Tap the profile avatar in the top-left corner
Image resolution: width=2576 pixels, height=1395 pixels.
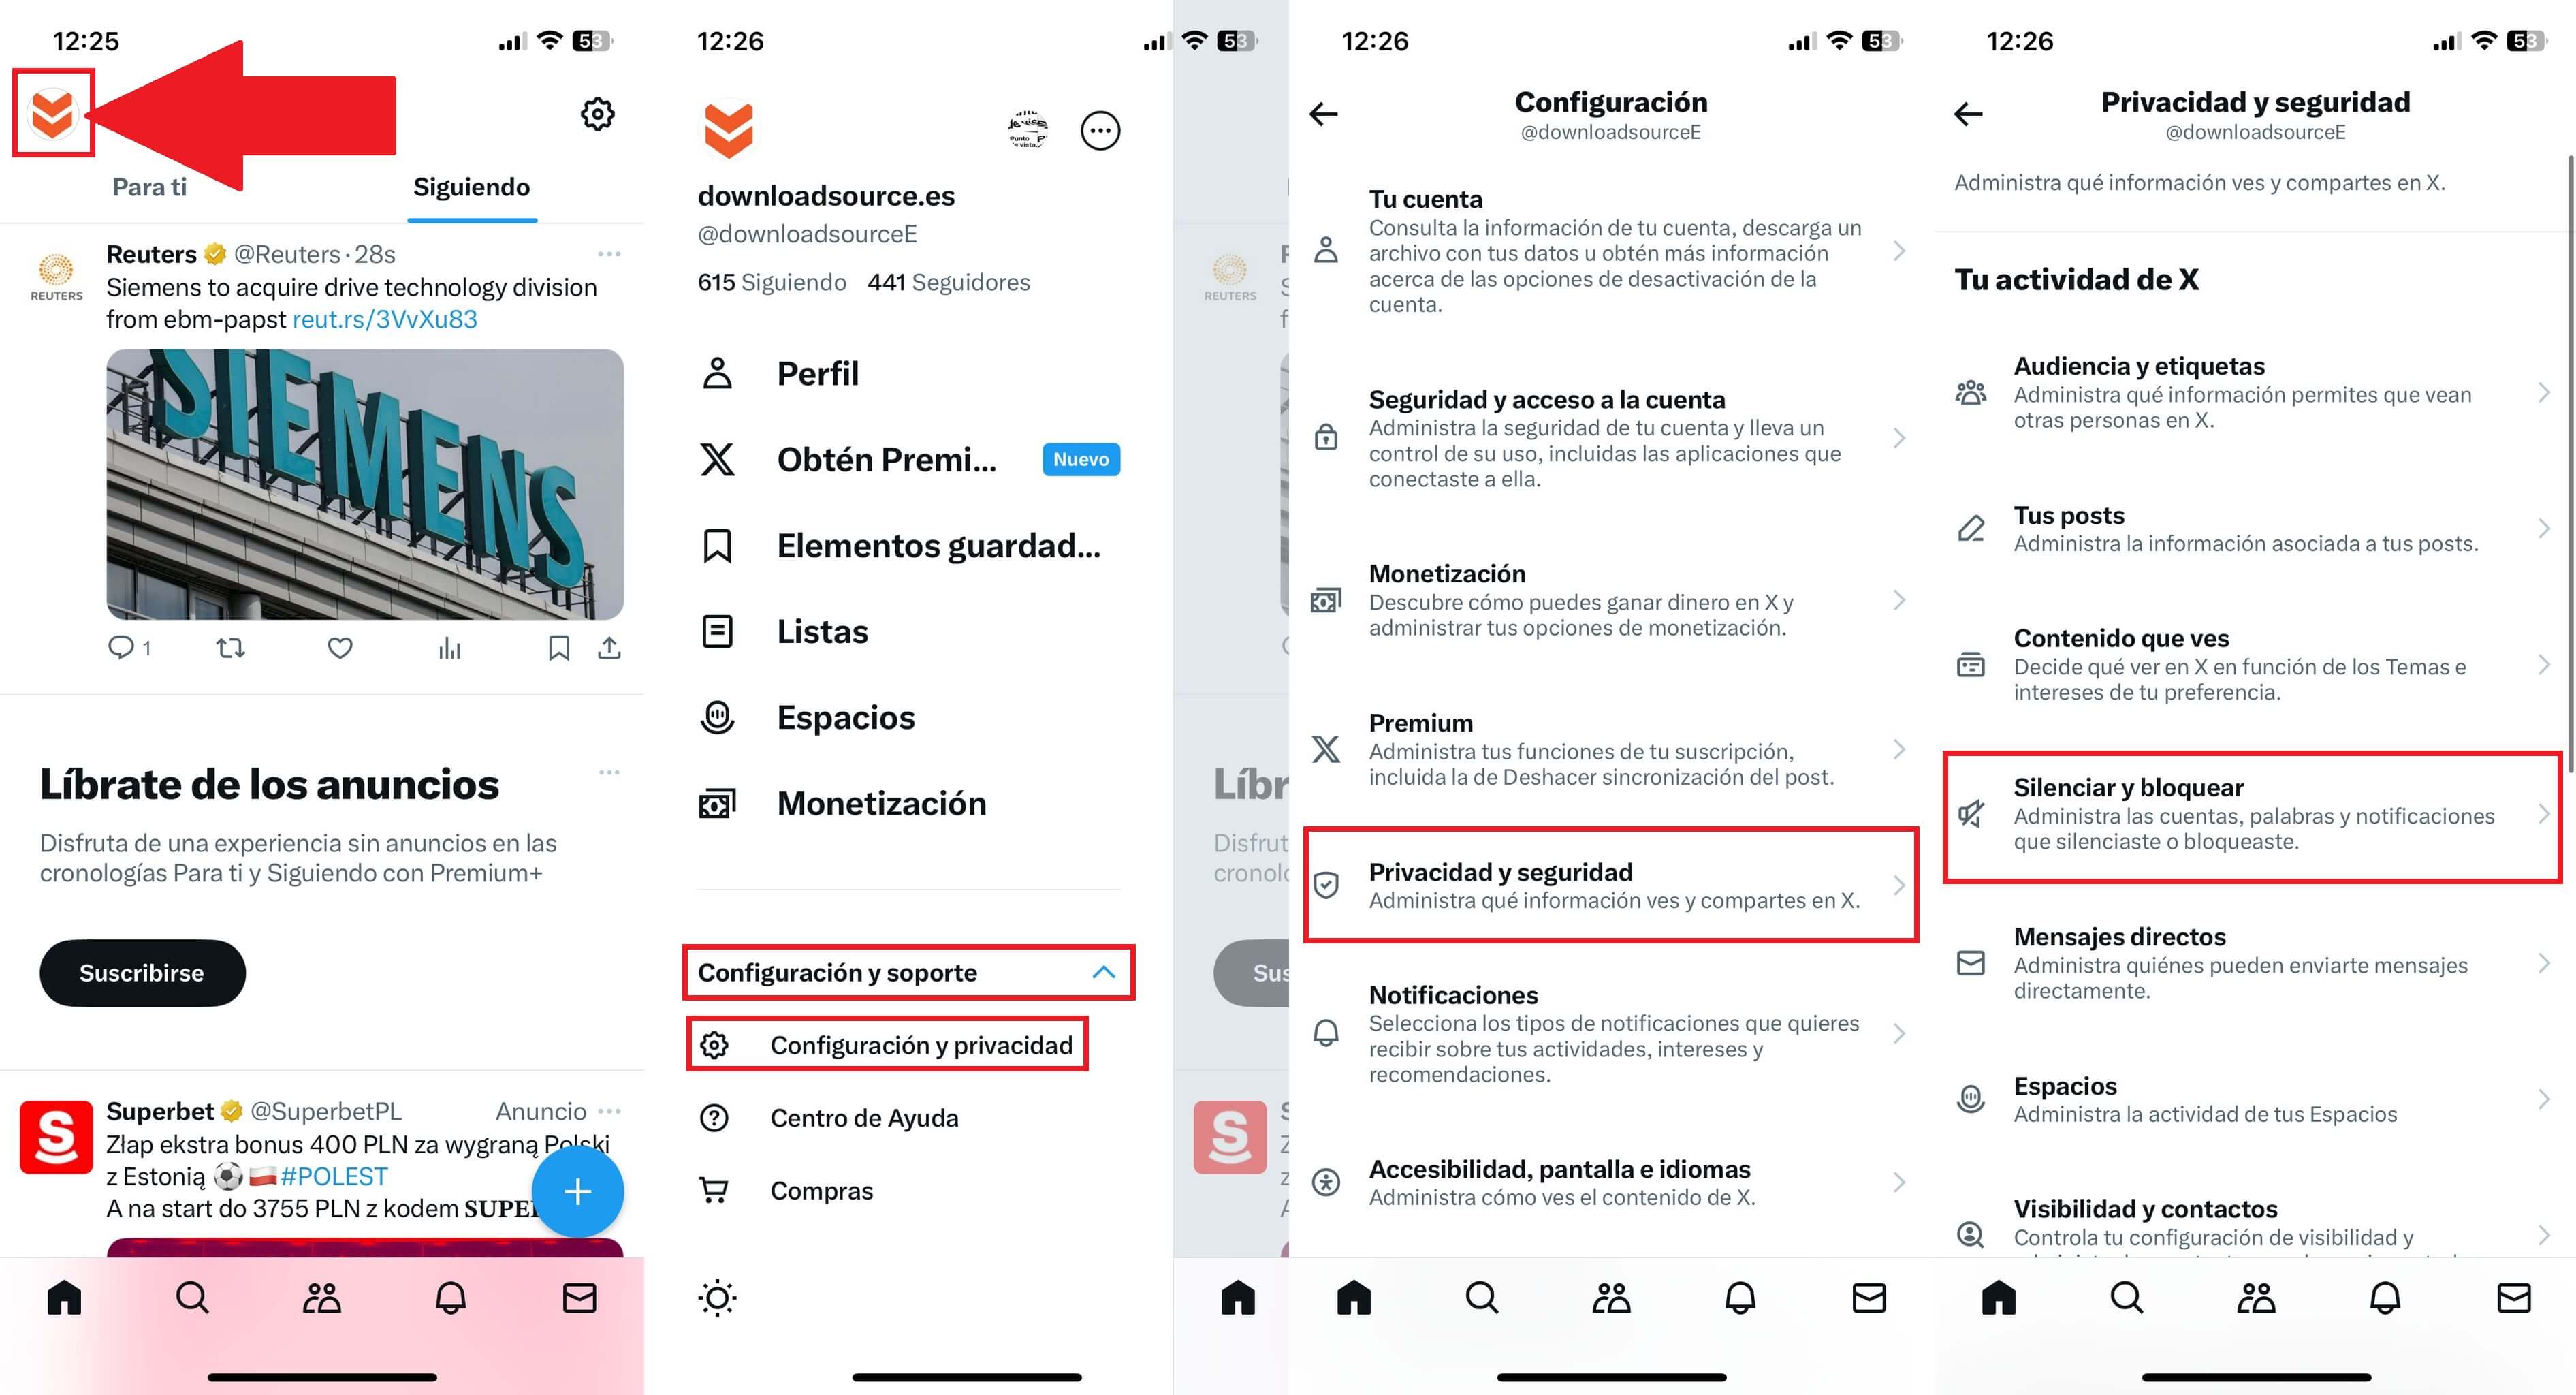(x=52, y=113)
